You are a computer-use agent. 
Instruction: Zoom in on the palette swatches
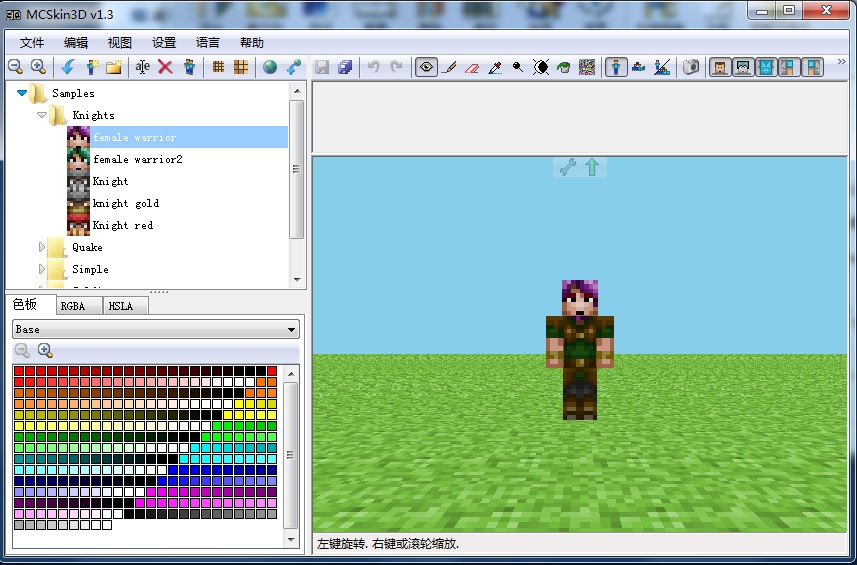(45, 350)
